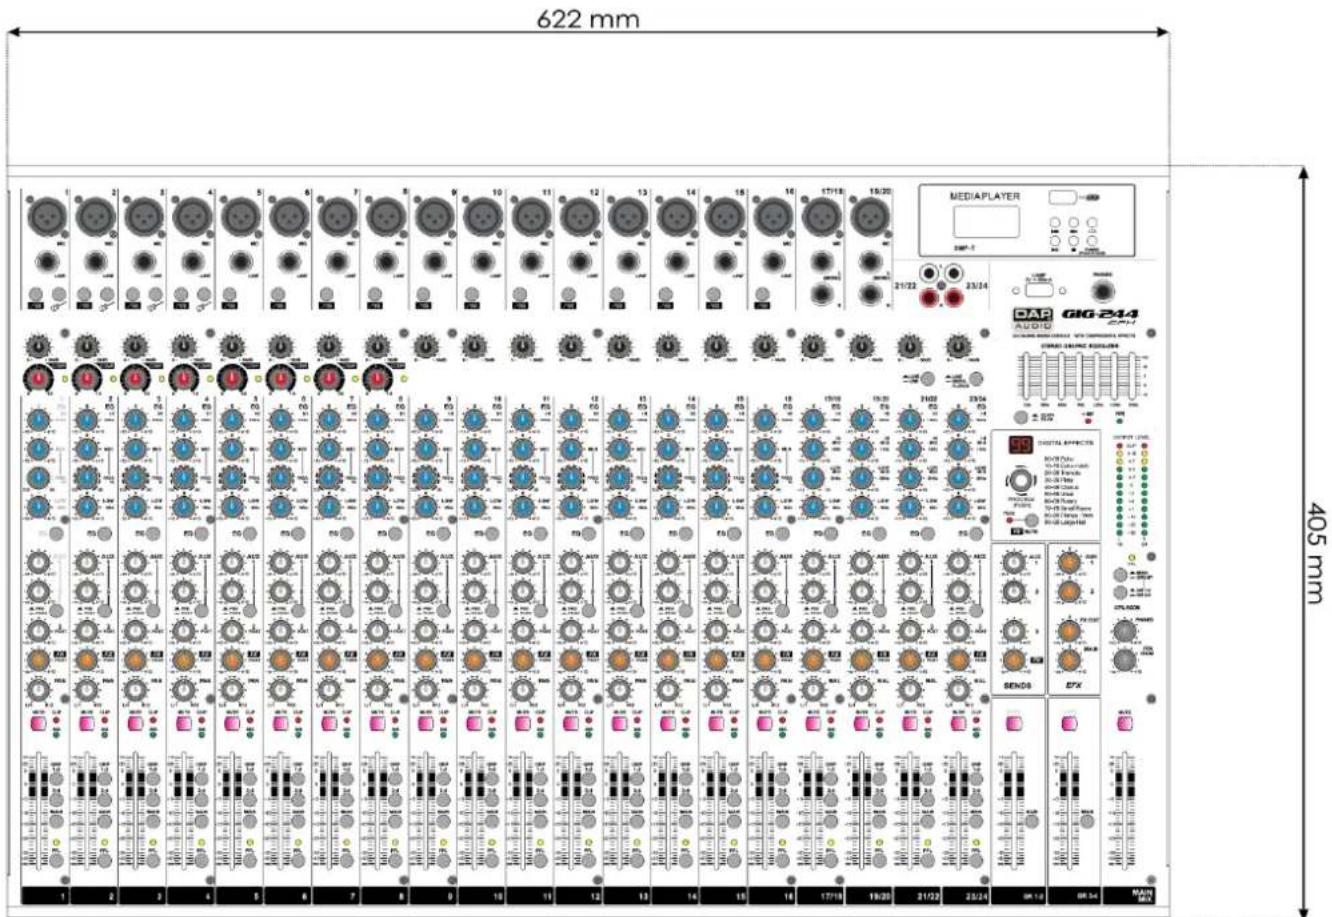Mute the Main Mix output
The height and width of the screenshot is (917, 1332).
(x=1124, y=723)
